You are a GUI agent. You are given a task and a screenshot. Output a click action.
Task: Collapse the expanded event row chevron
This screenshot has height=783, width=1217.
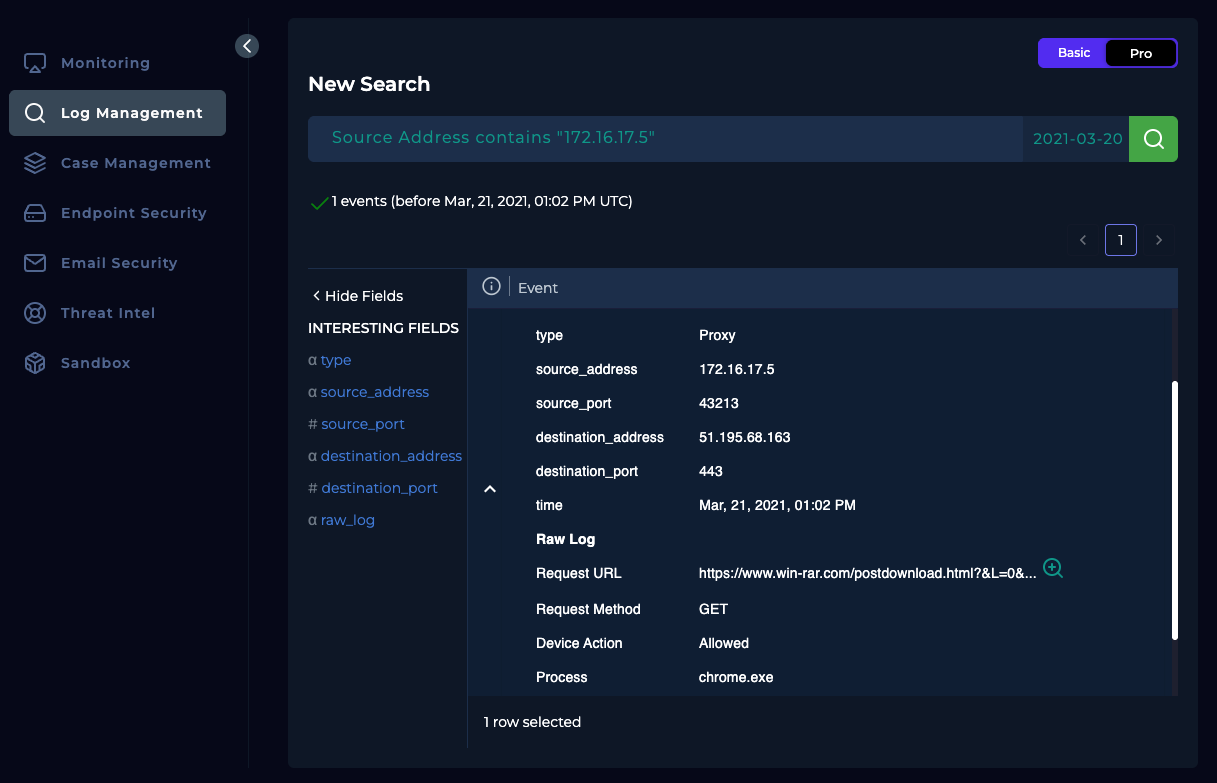(490, 489)
